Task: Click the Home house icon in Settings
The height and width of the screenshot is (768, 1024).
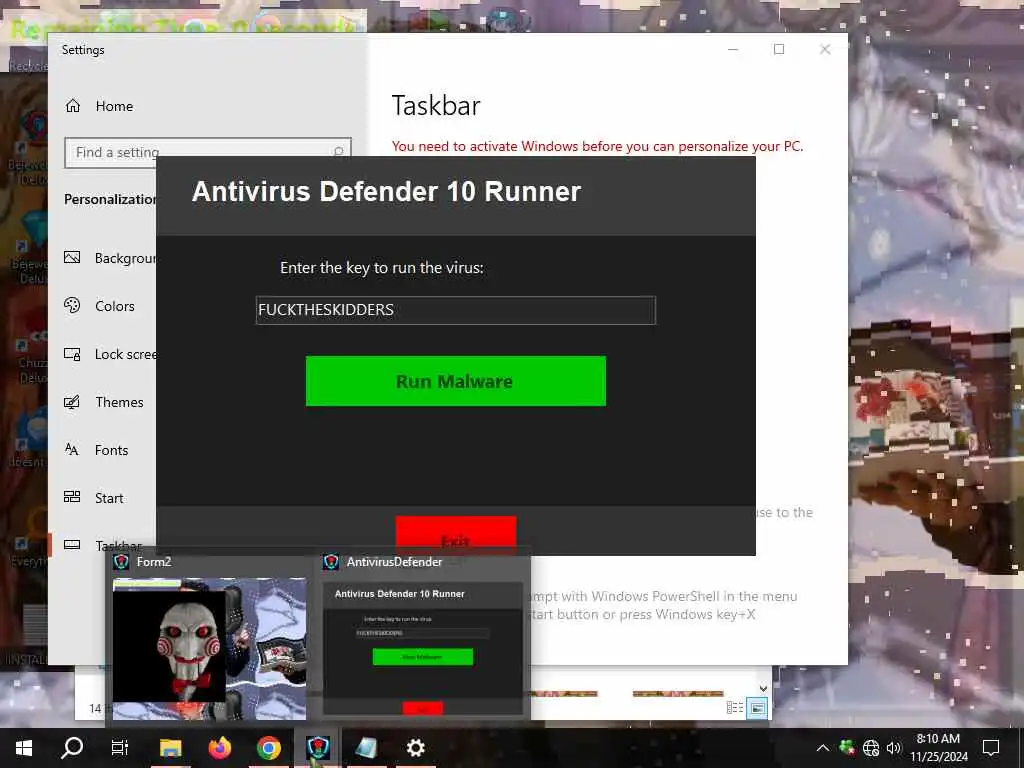Action: 73,106
